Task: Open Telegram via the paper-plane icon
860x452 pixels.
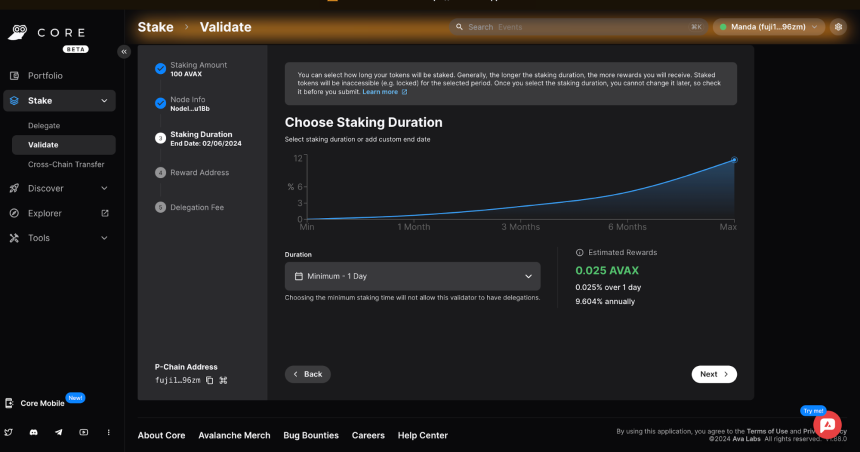Action: [x=59, y=432]
